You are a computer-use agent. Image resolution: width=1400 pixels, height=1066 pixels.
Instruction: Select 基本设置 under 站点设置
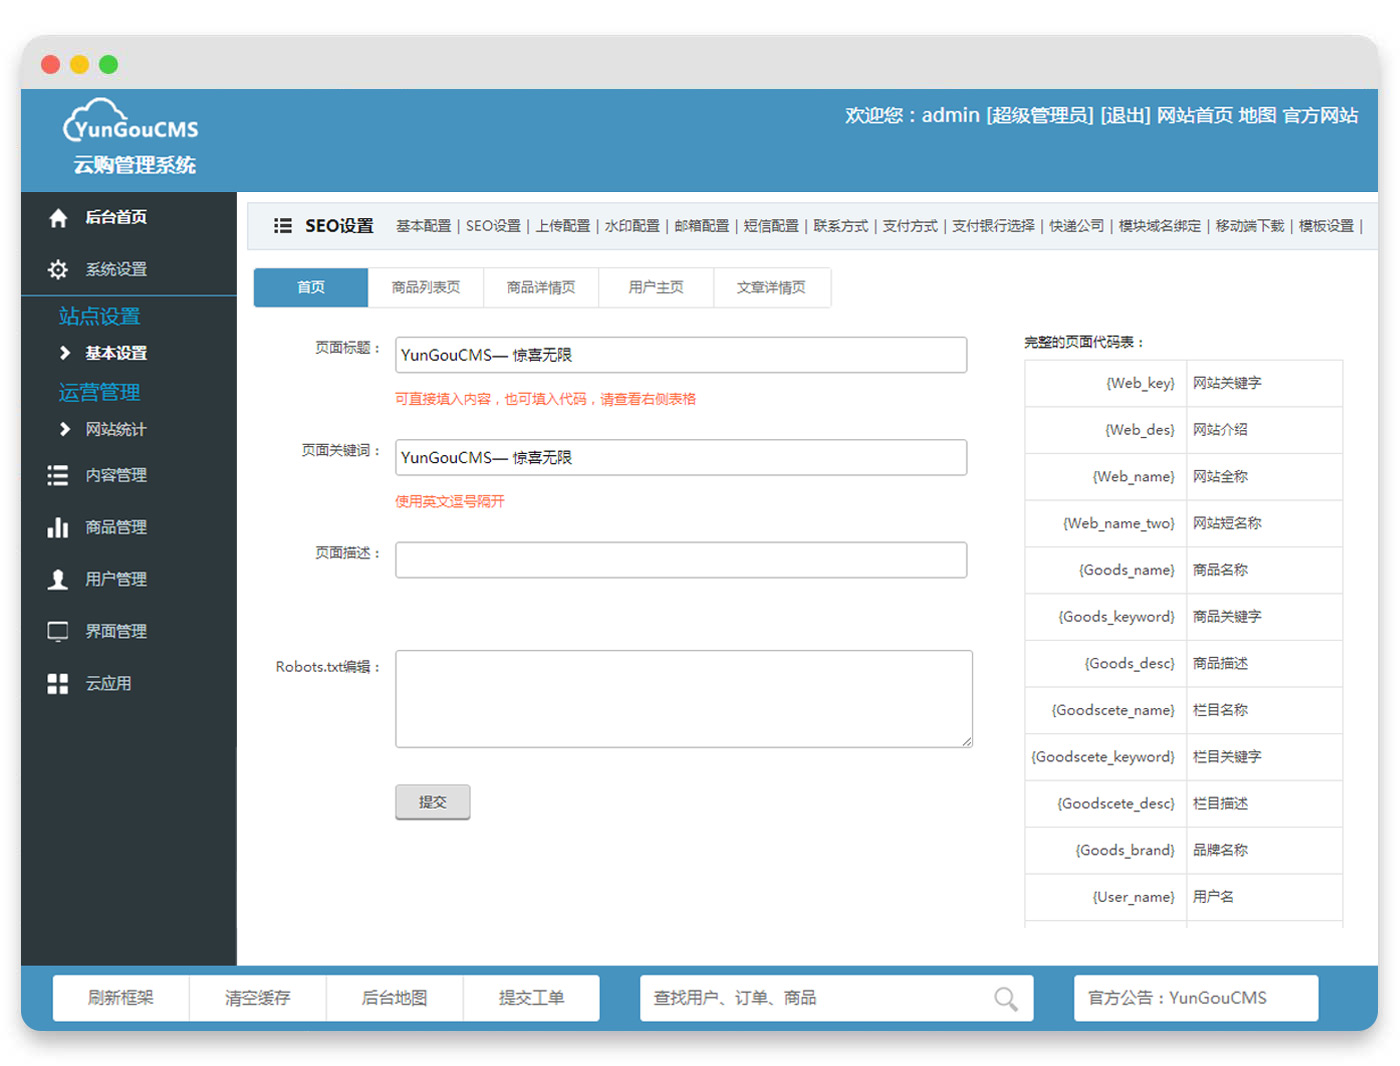(115, 353)
